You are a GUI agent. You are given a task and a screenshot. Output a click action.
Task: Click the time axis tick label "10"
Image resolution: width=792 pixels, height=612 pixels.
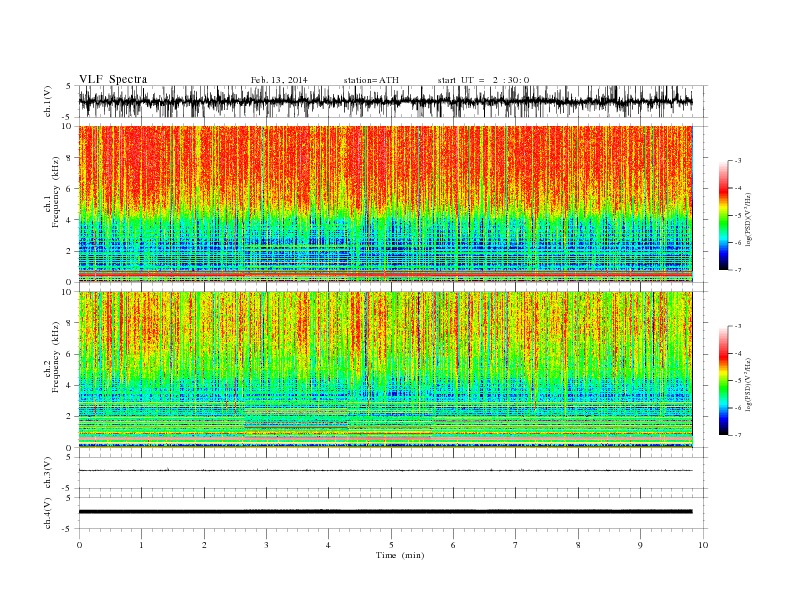pos(703,545)
